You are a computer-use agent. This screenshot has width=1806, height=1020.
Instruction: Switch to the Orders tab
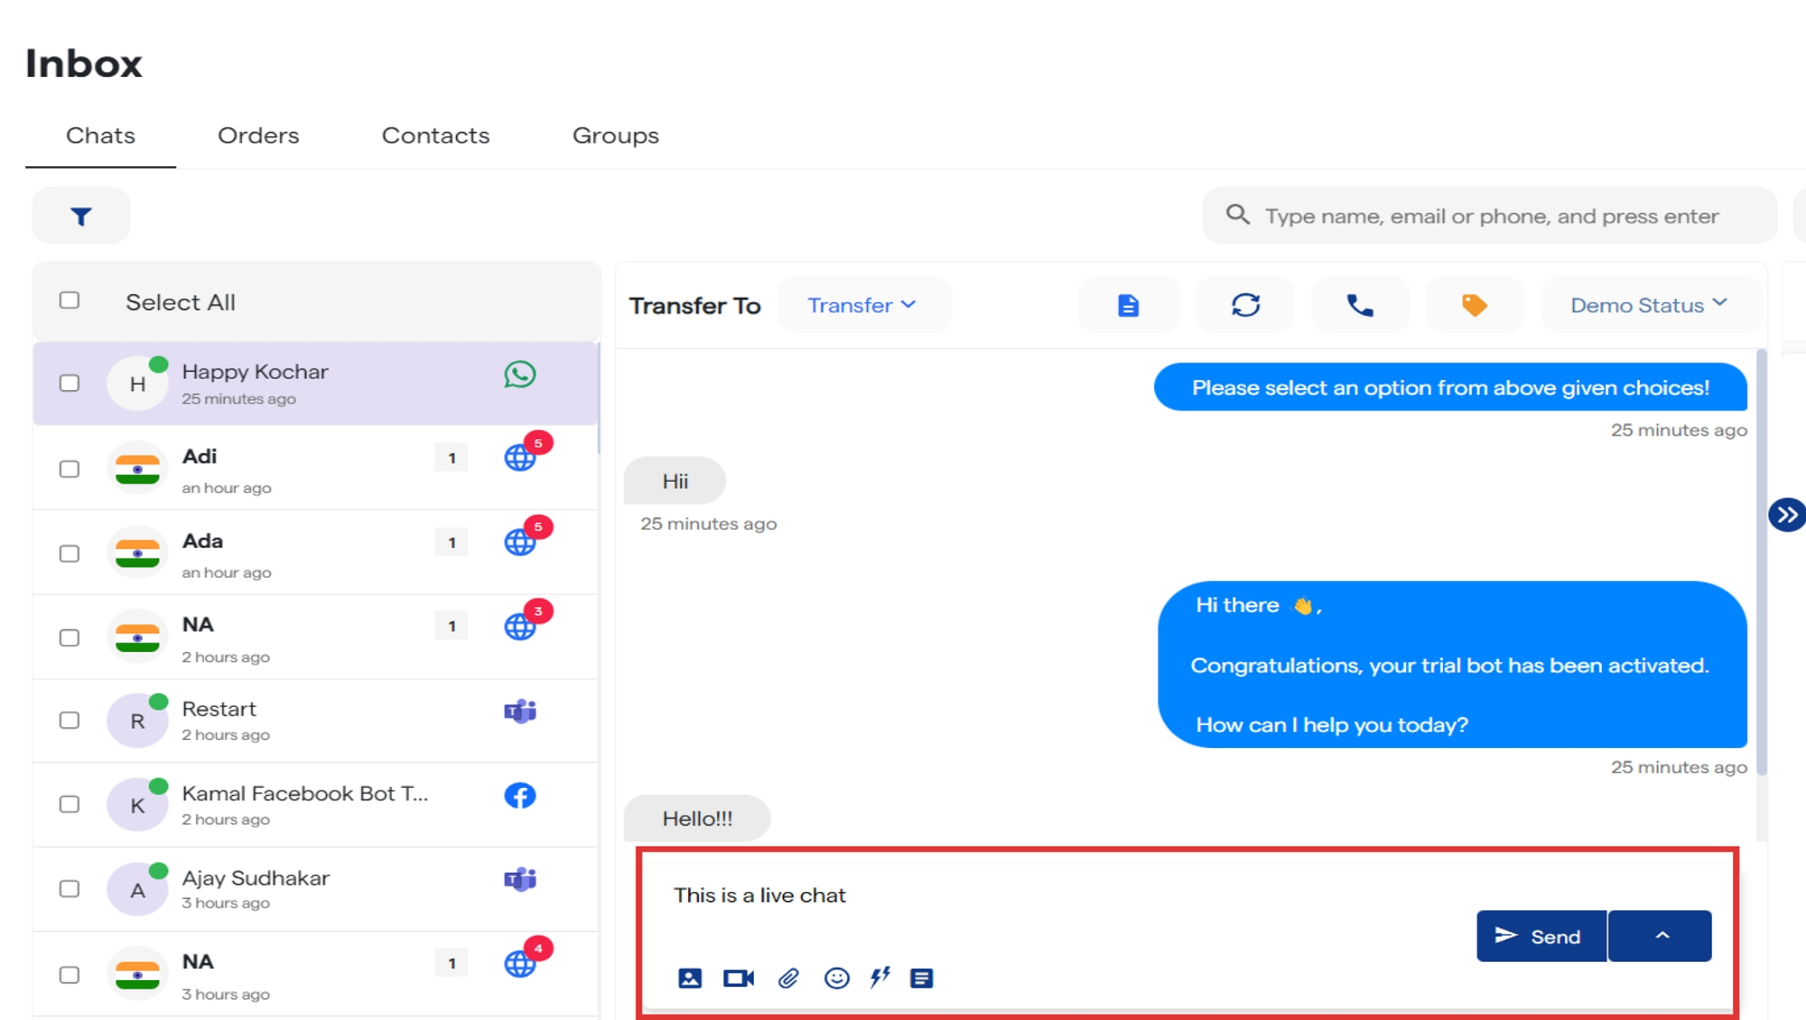tap(258, 136)
